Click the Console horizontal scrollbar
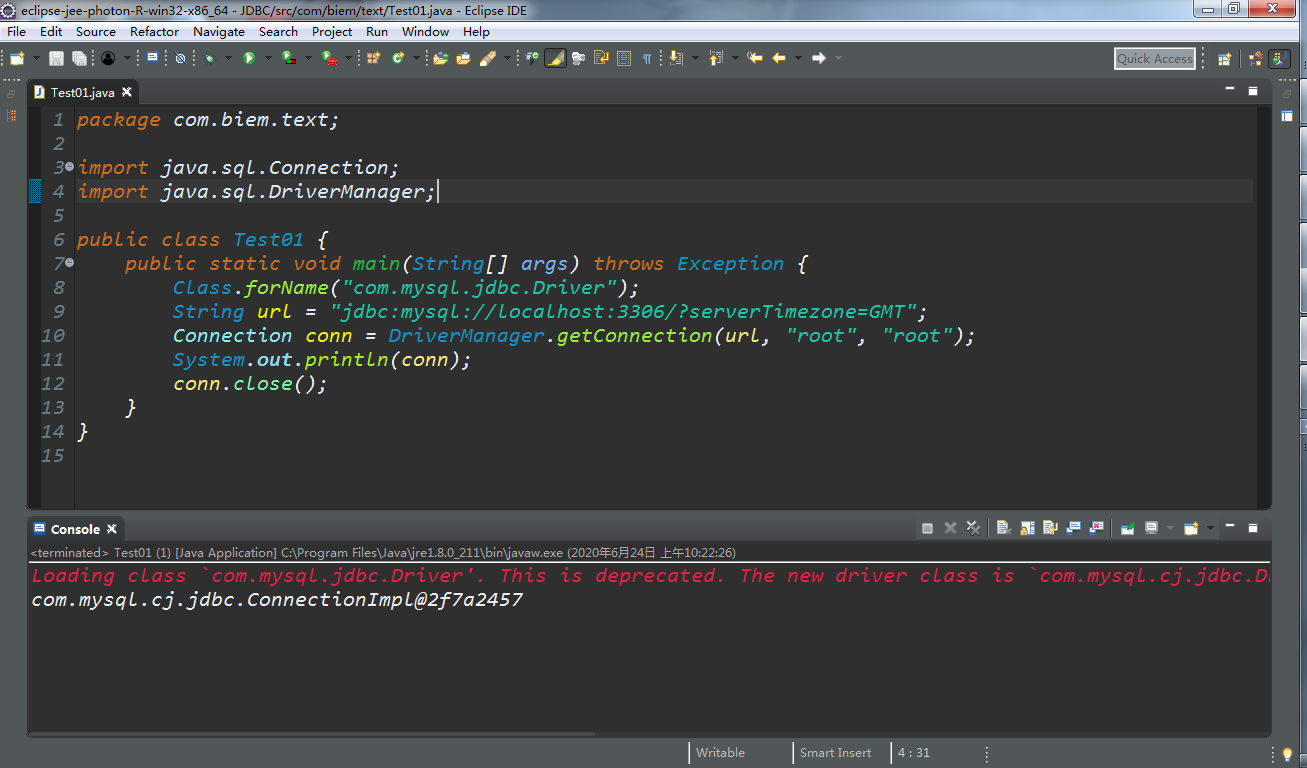 tap(311, 734)
